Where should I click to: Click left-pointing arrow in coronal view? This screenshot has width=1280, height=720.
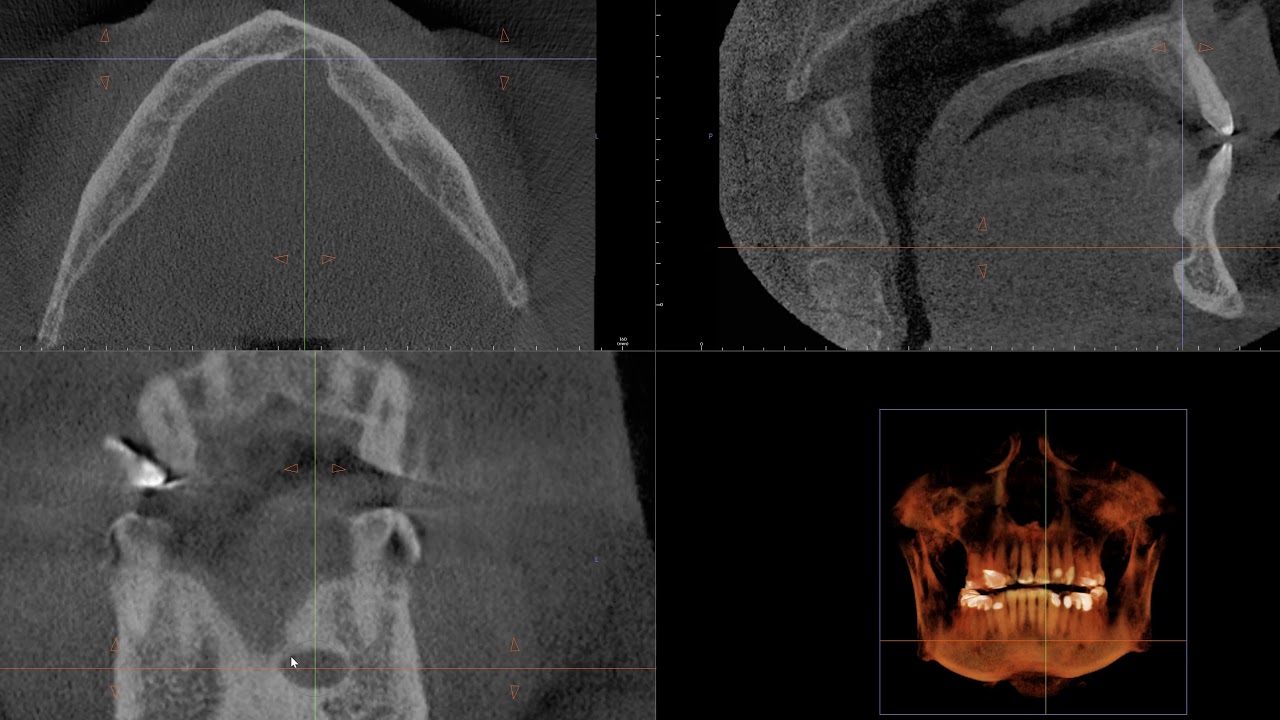291,468
